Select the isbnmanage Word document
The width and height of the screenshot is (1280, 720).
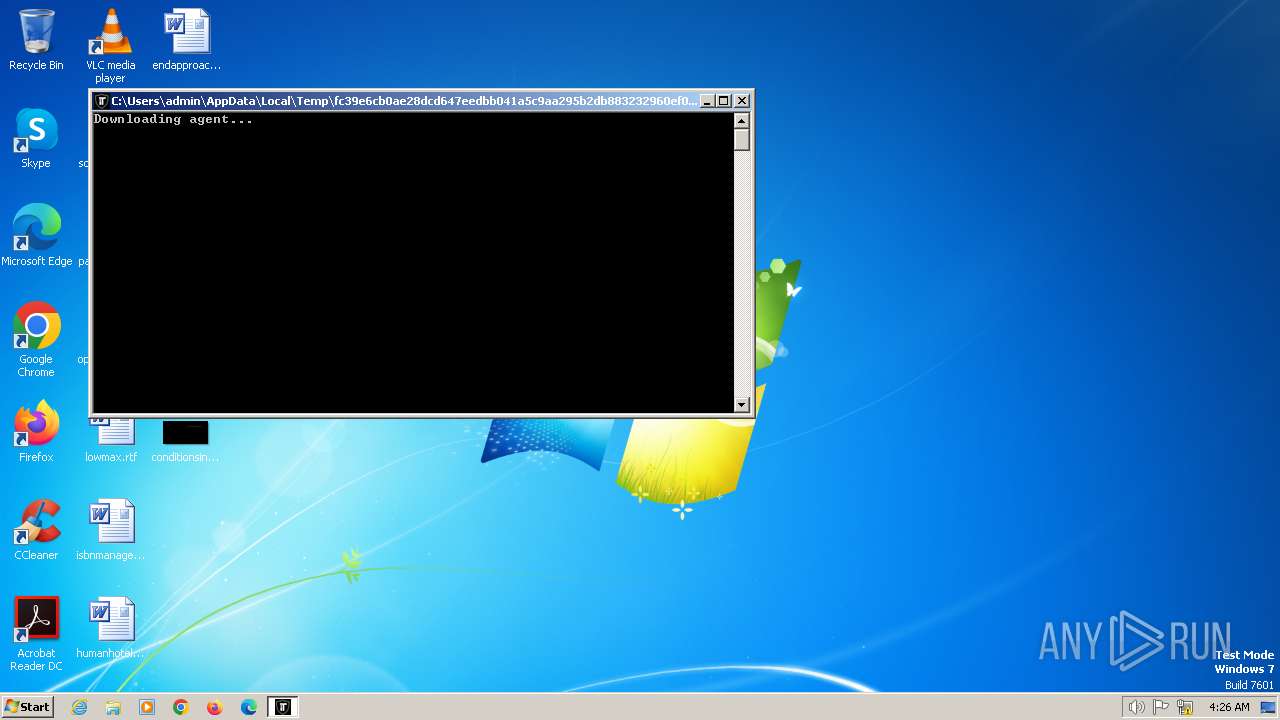click(x=110, y=530)
